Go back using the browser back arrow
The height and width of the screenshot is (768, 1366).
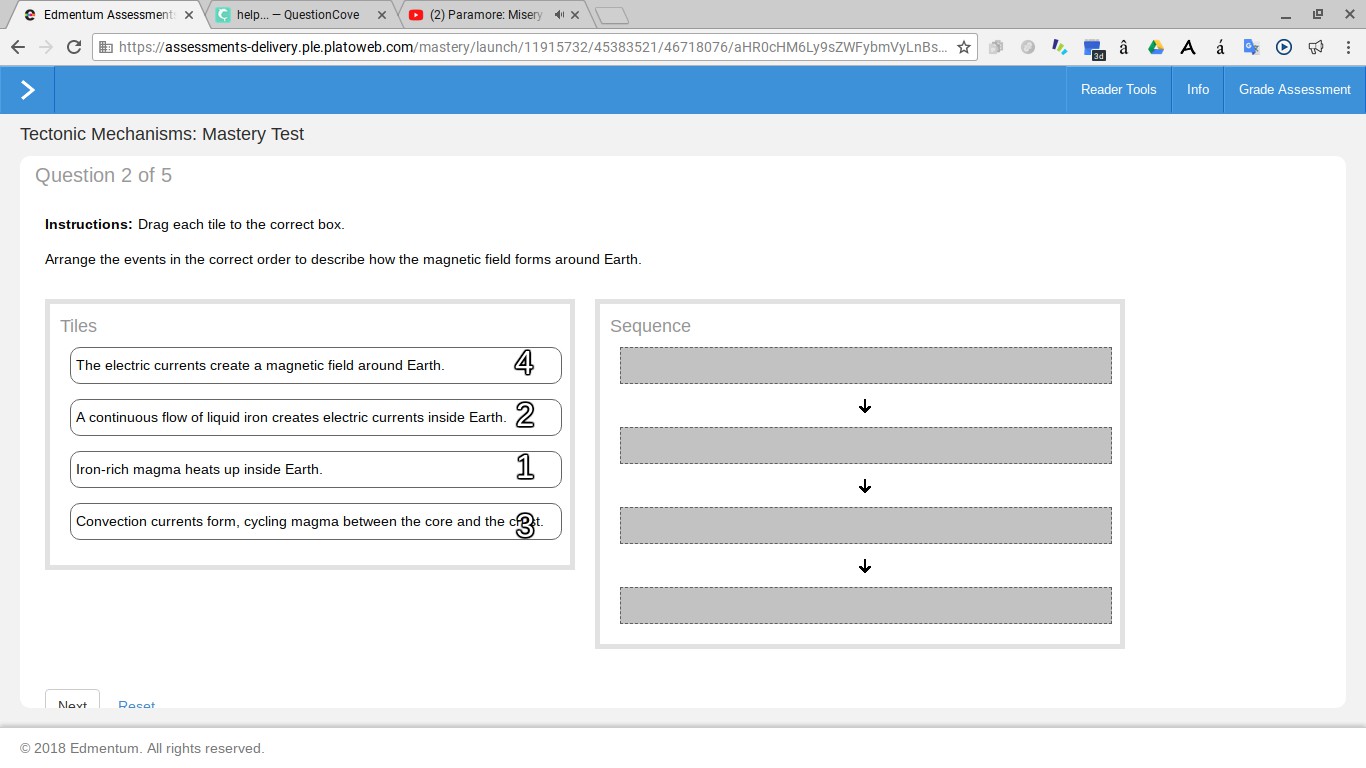click(x=18, y=47)
